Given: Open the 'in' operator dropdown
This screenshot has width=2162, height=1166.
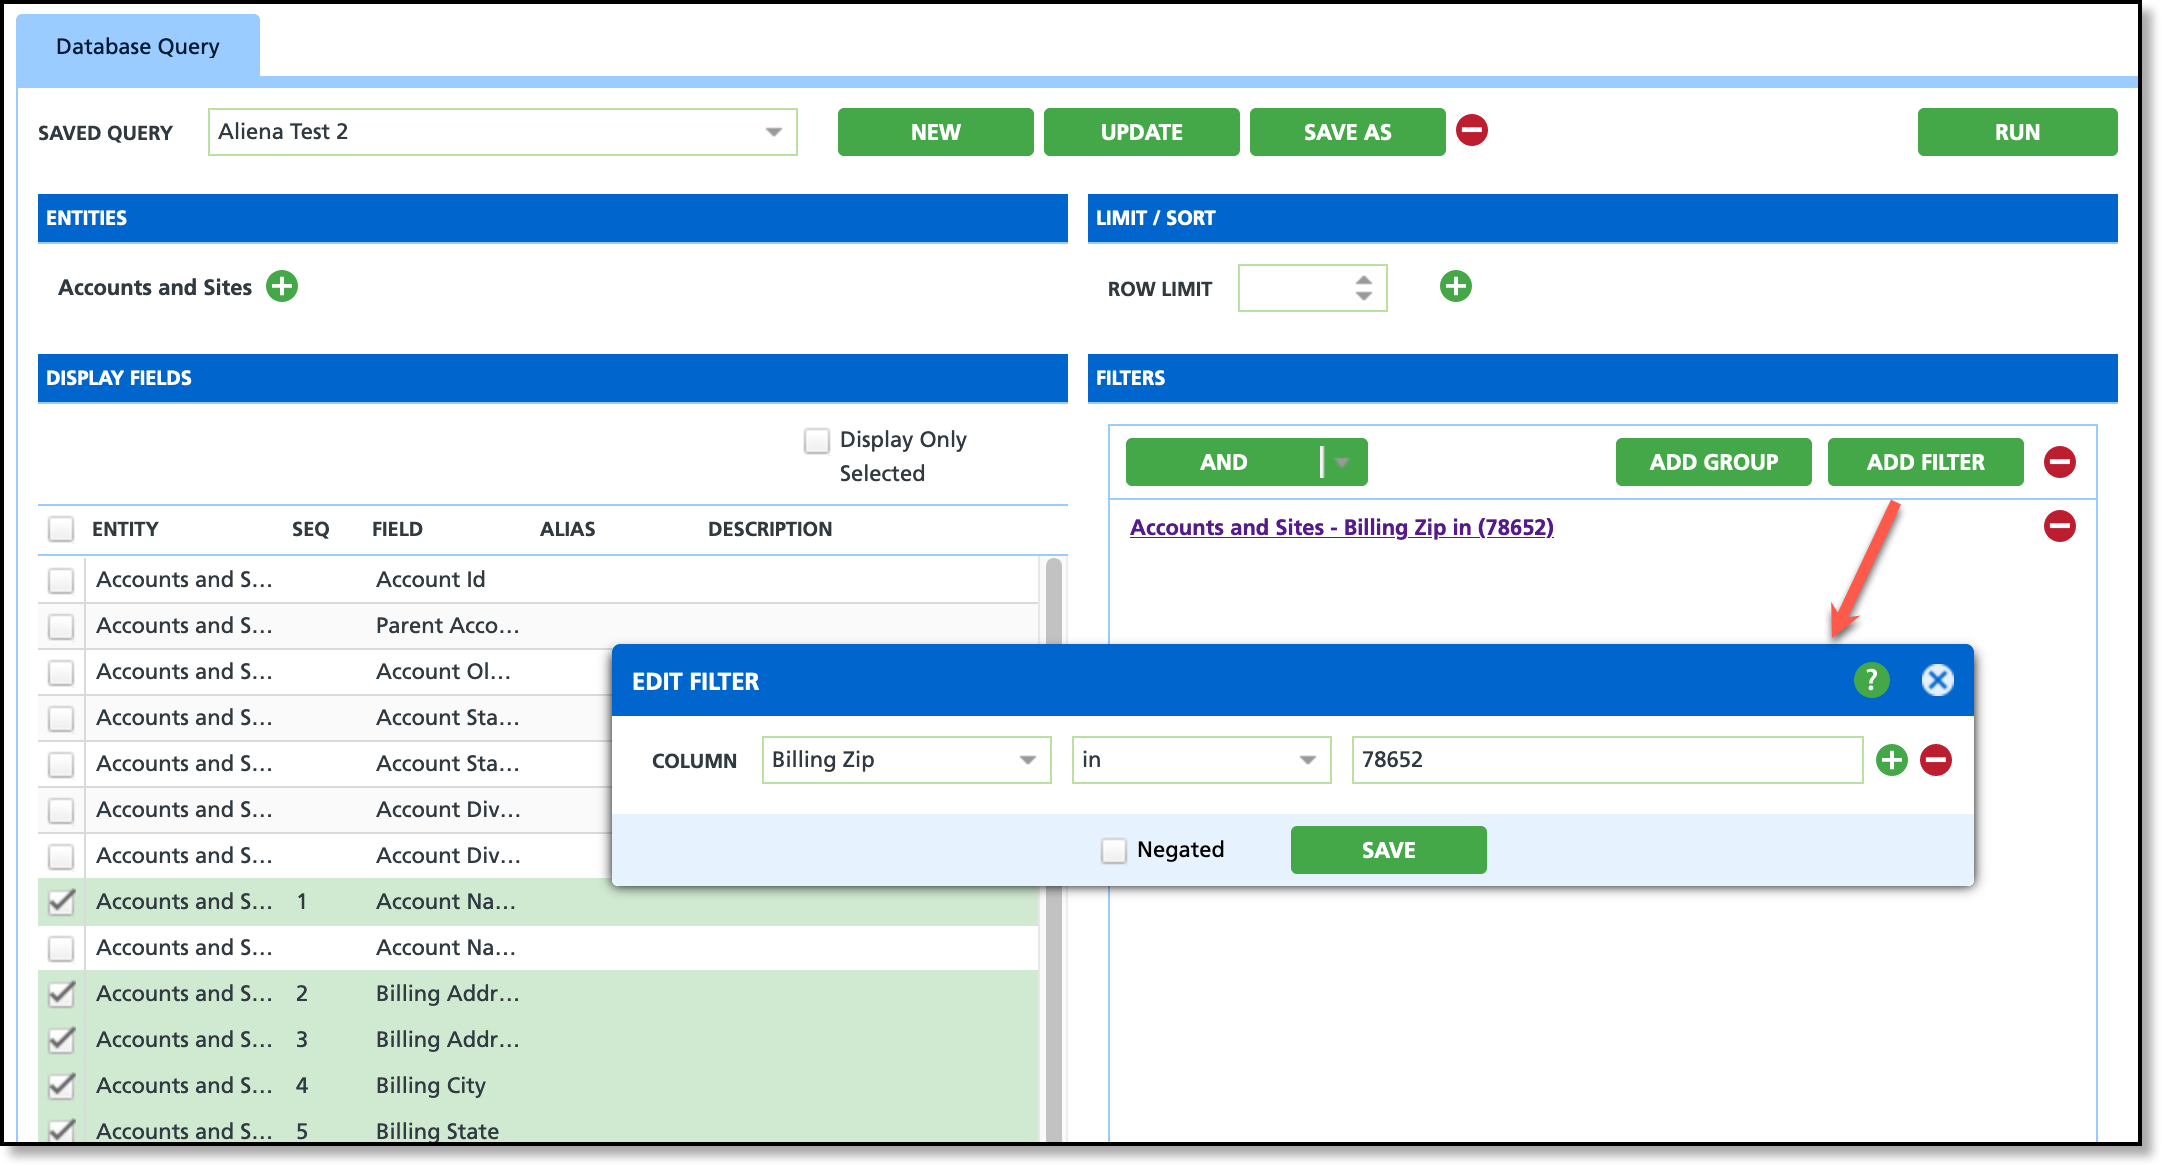Looking at the screenshot, I should (x=1307, y=760).
